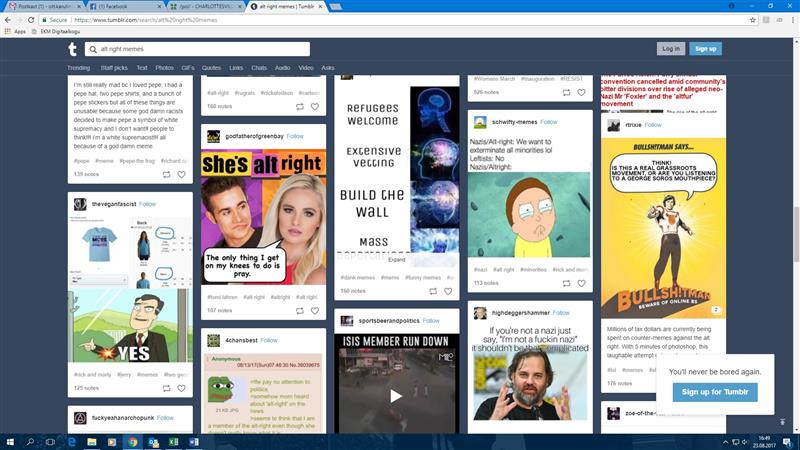This screenshot has height=450, width=800.
Task: Click the Tumblr logo home icon
Action: coord(72,49)
